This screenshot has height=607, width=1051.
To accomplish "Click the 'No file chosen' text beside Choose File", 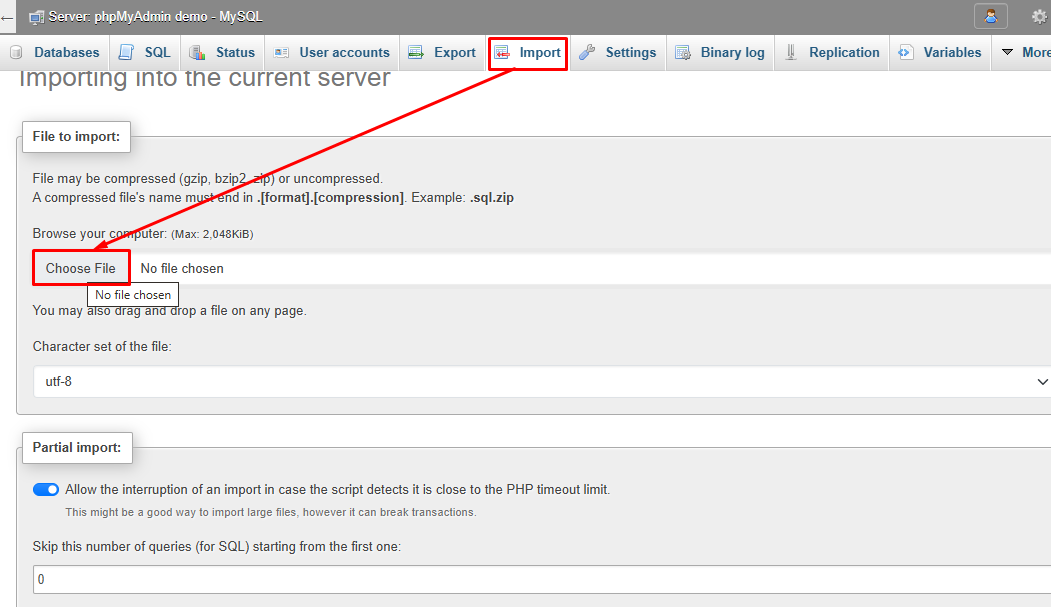I will (182, 269).
